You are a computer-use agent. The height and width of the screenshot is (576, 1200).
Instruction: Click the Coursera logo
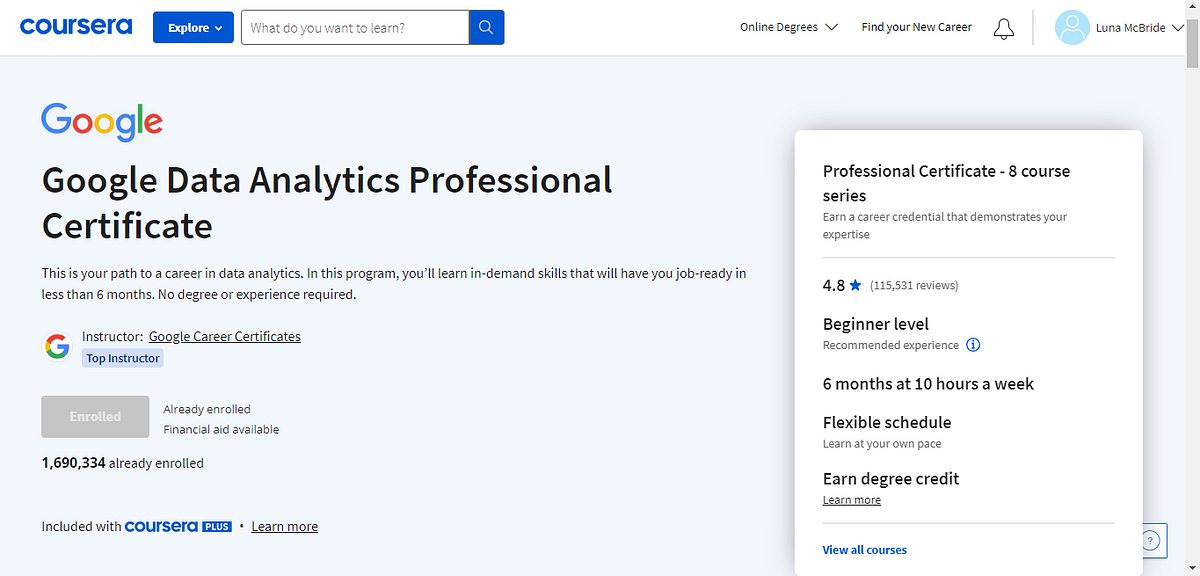pyautogui.click(x=75, y=27)
